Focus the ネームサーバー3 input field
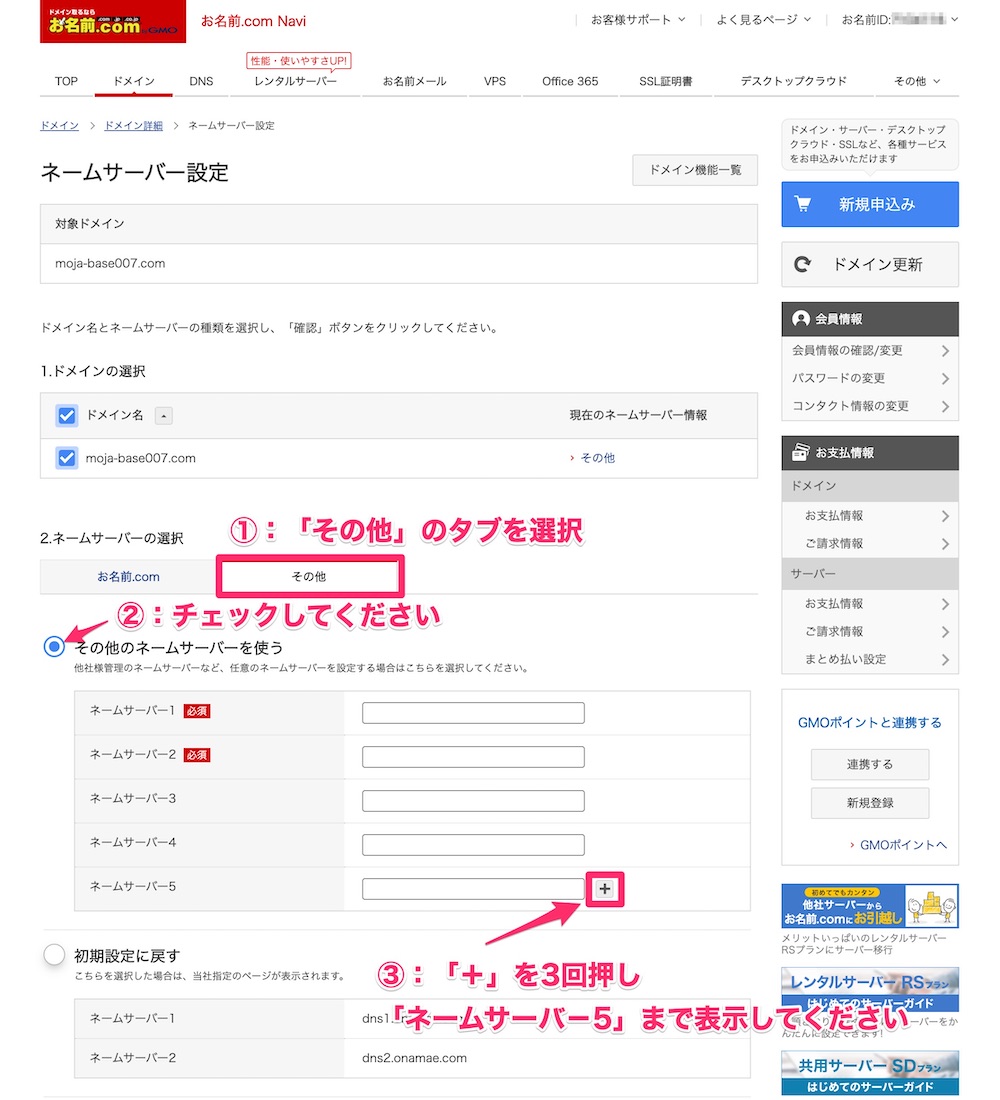The height and width of the screenshot is (1100, 1000). (x=473, y=801)
